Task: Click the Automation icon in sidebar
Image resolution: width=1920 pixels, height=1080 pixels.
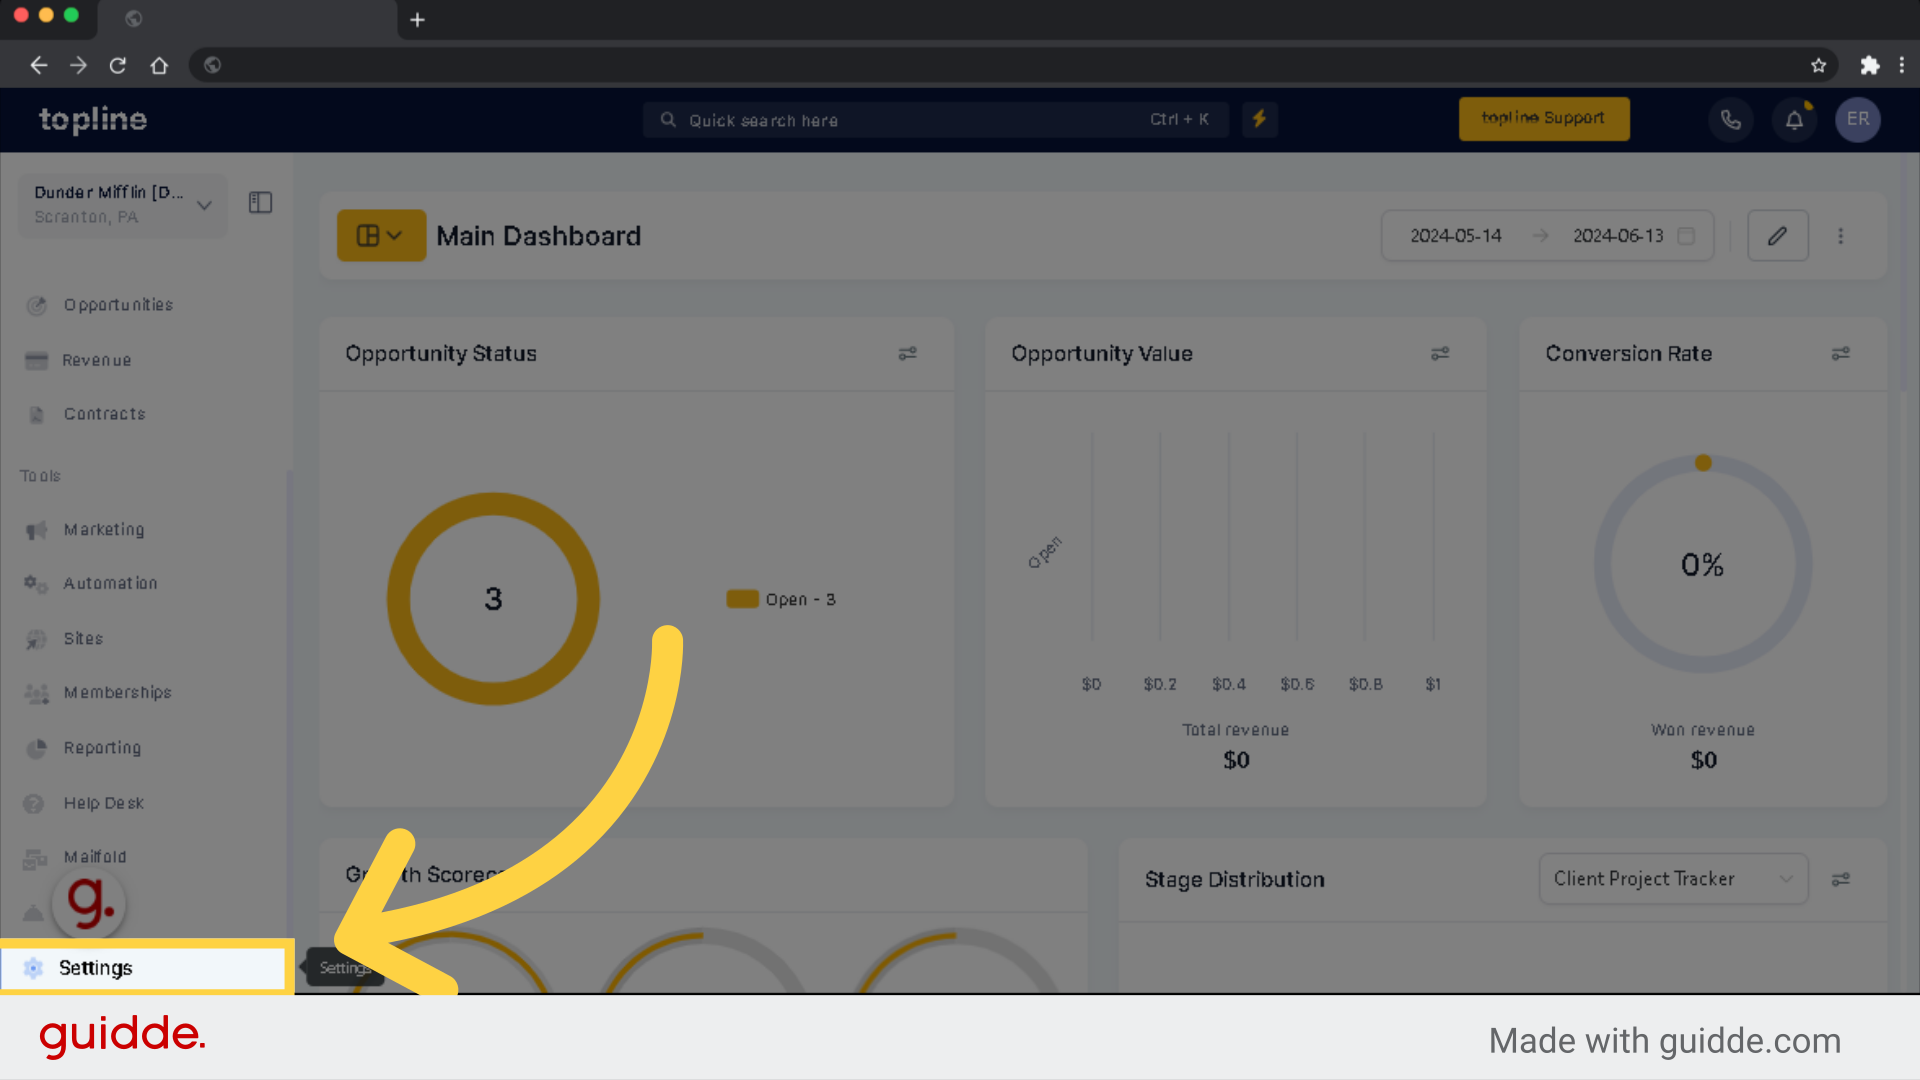Action: (36, 583)
